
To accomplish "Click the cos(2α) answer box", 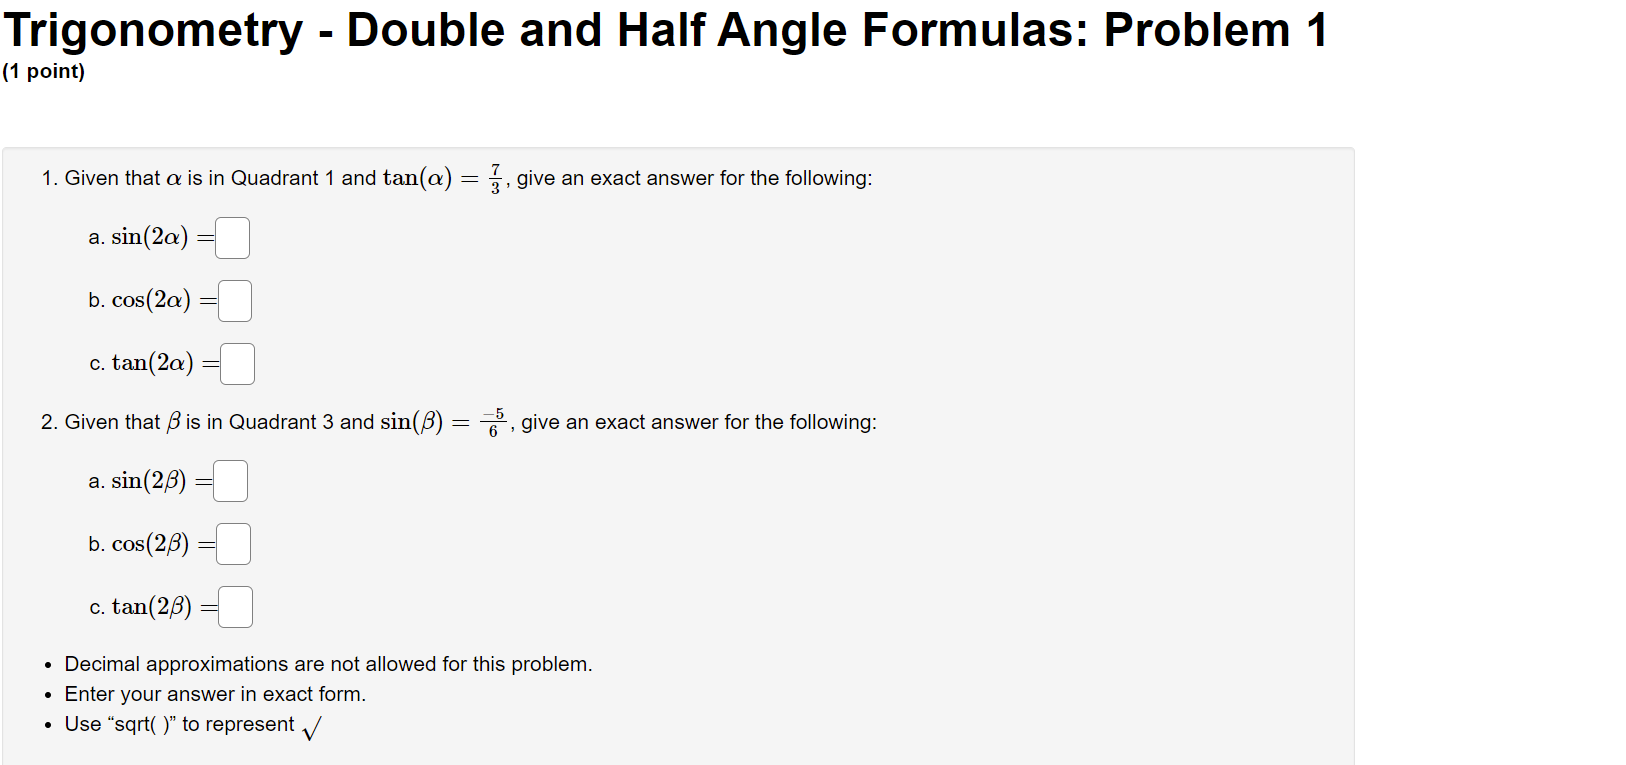I will point(236,300).
